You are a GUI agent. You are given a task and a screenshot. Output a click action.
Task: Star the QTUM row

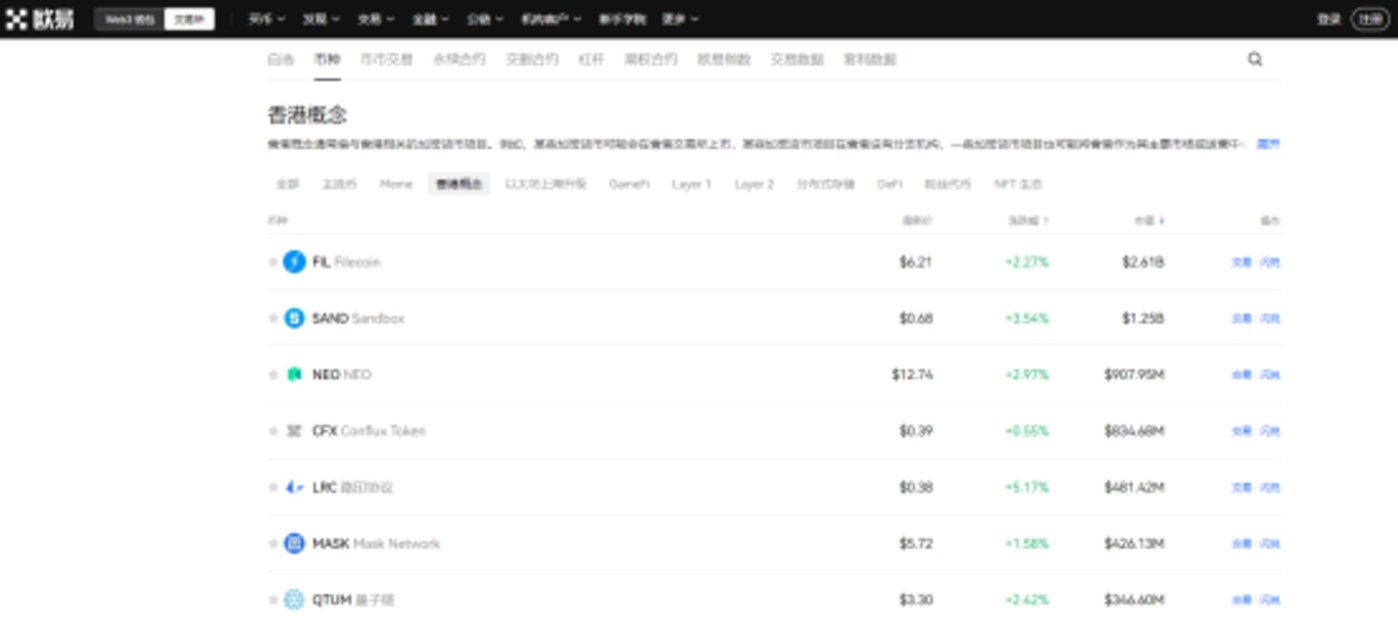(x=273, y=600)
